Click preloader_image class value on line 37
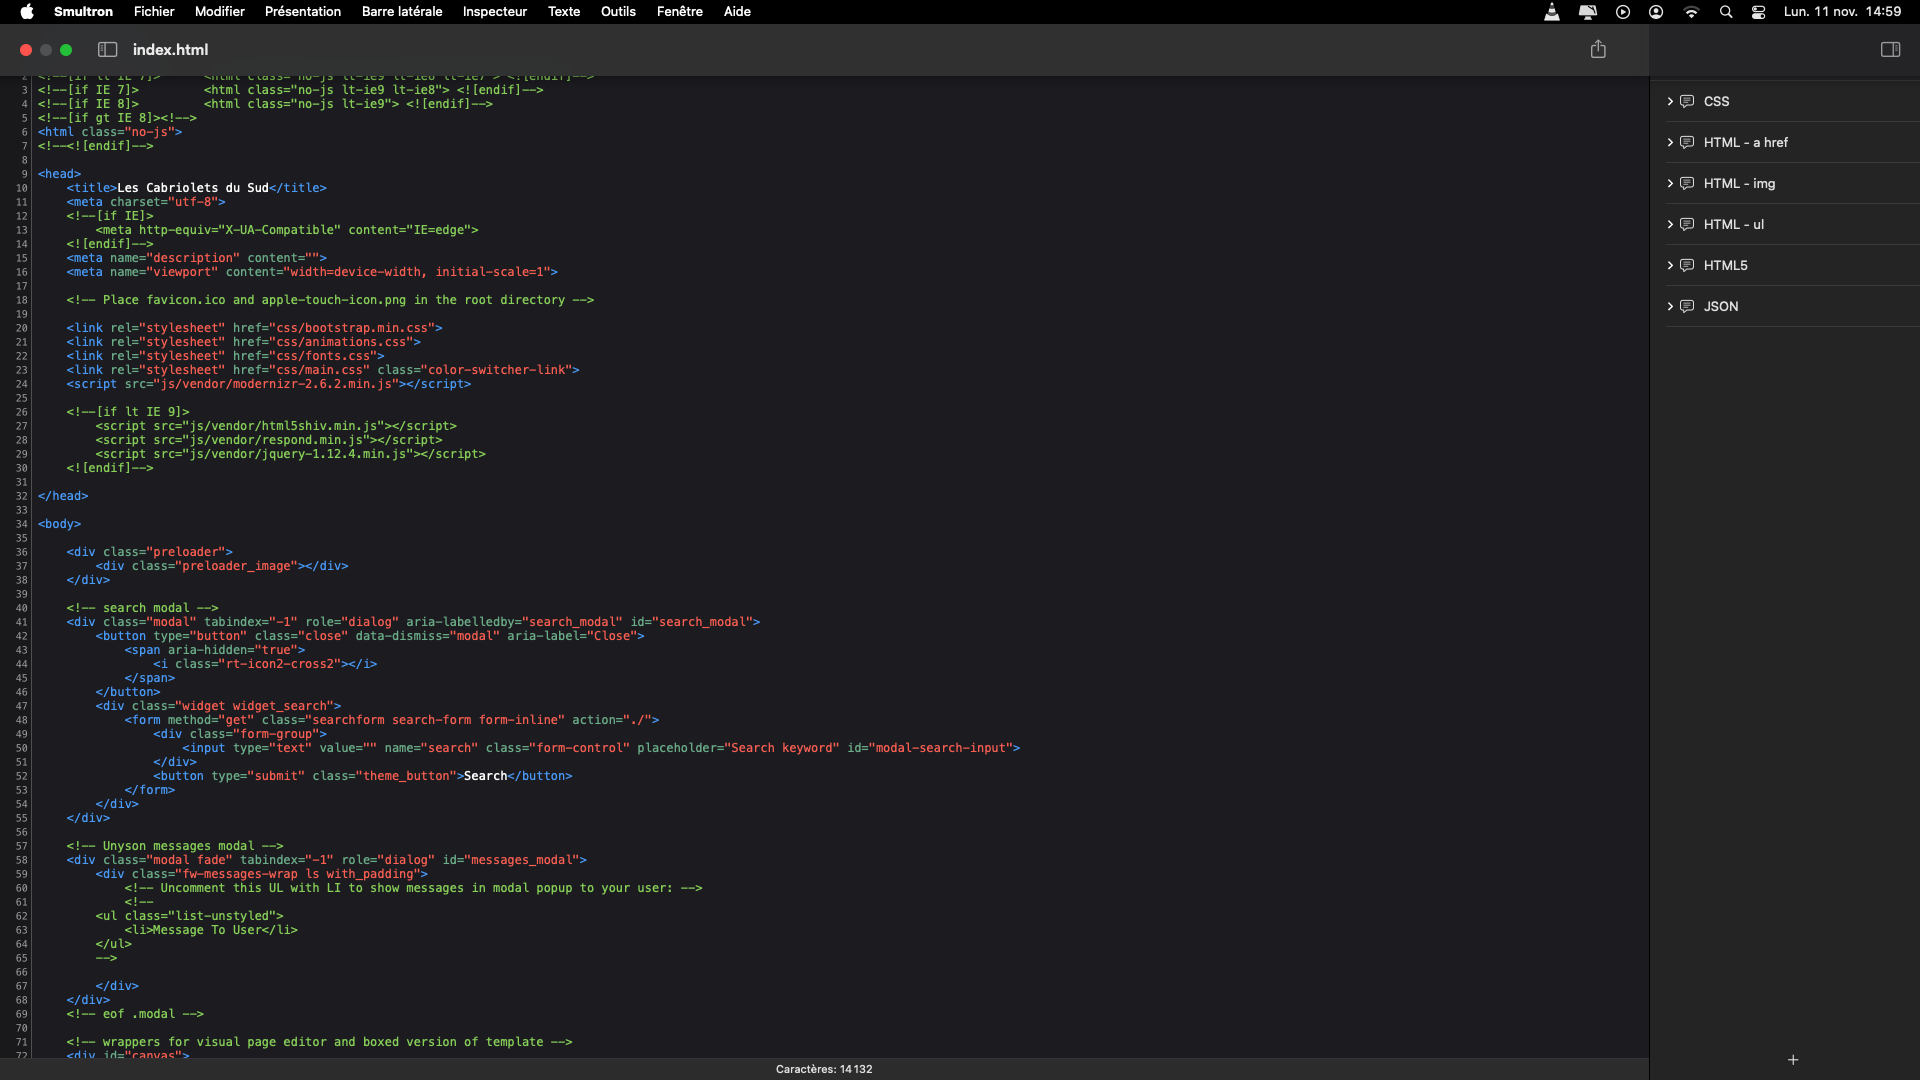 coord(236,566)
